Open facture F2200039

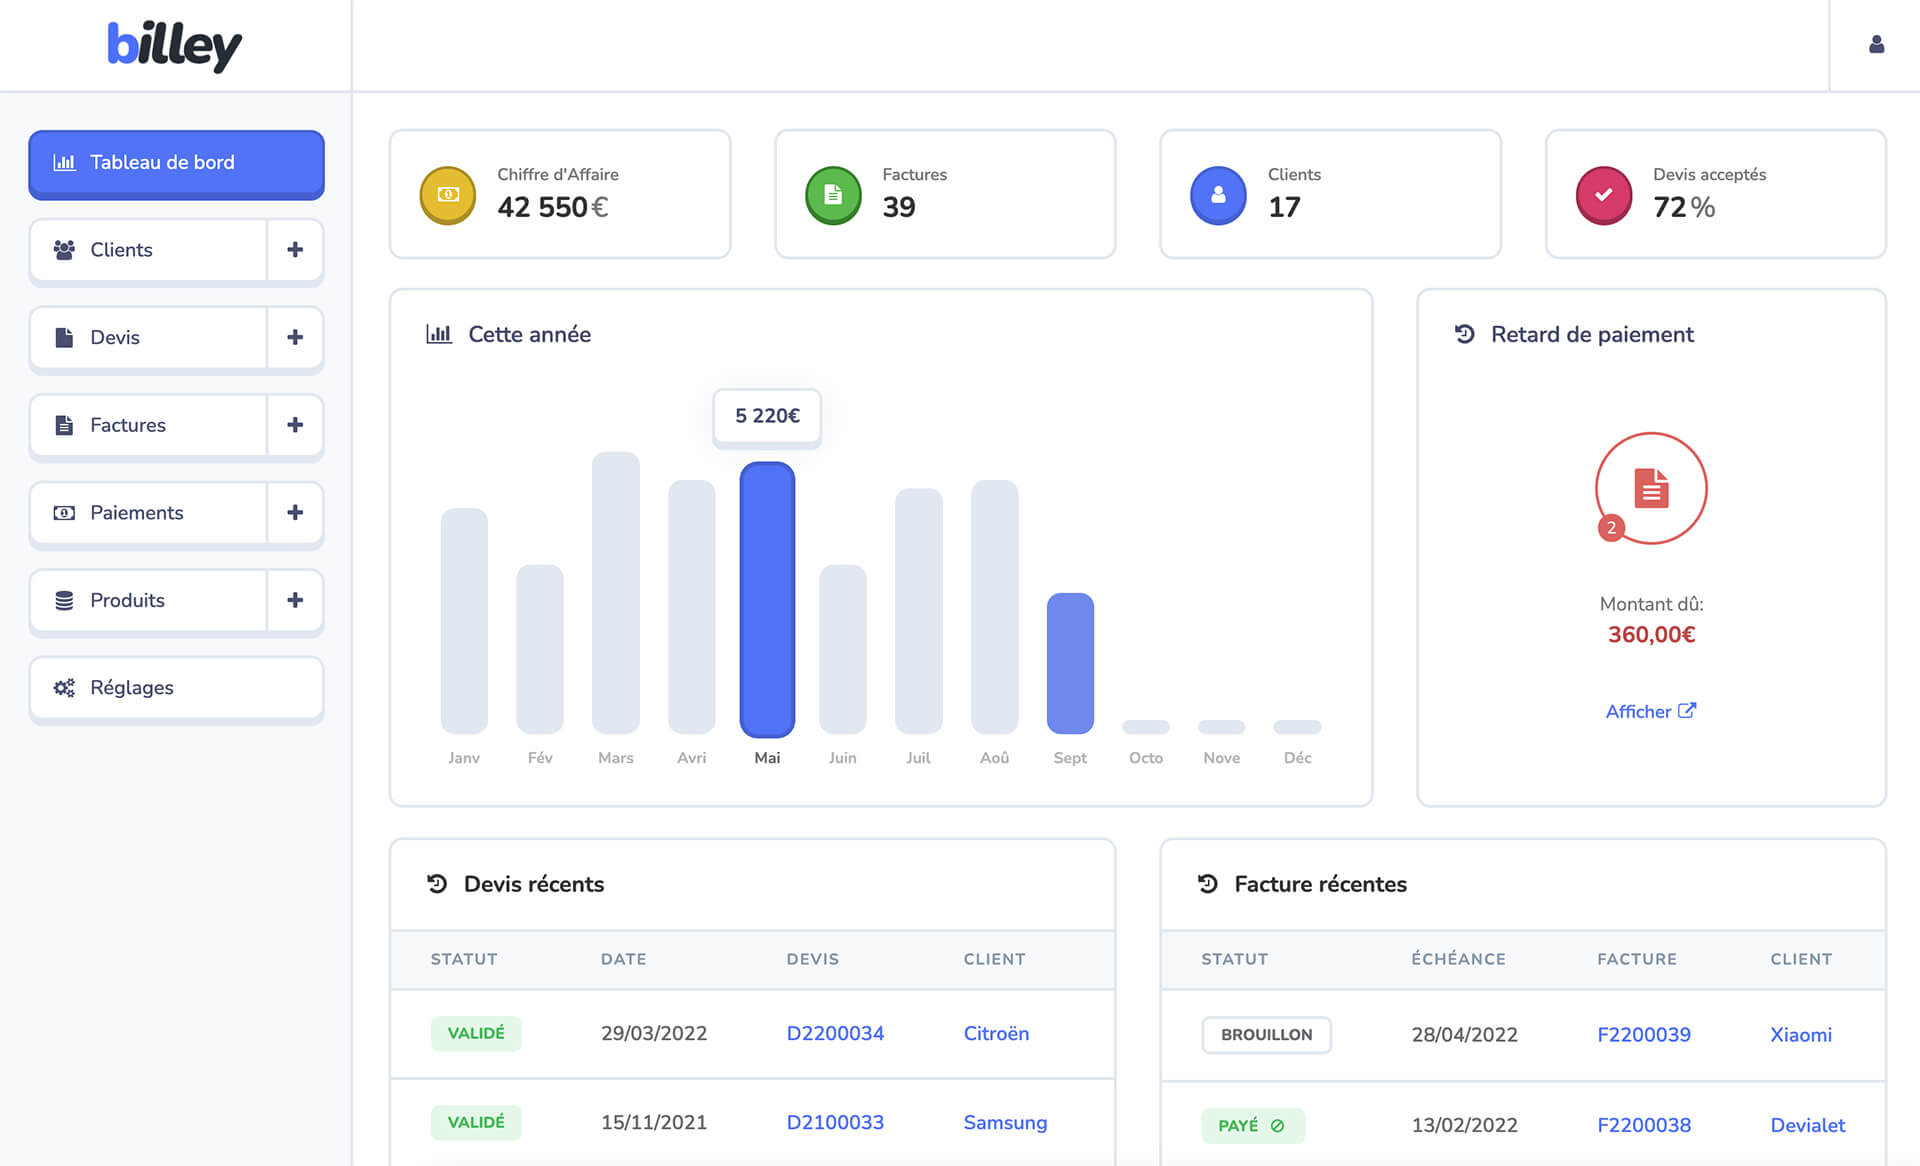1643,1034
